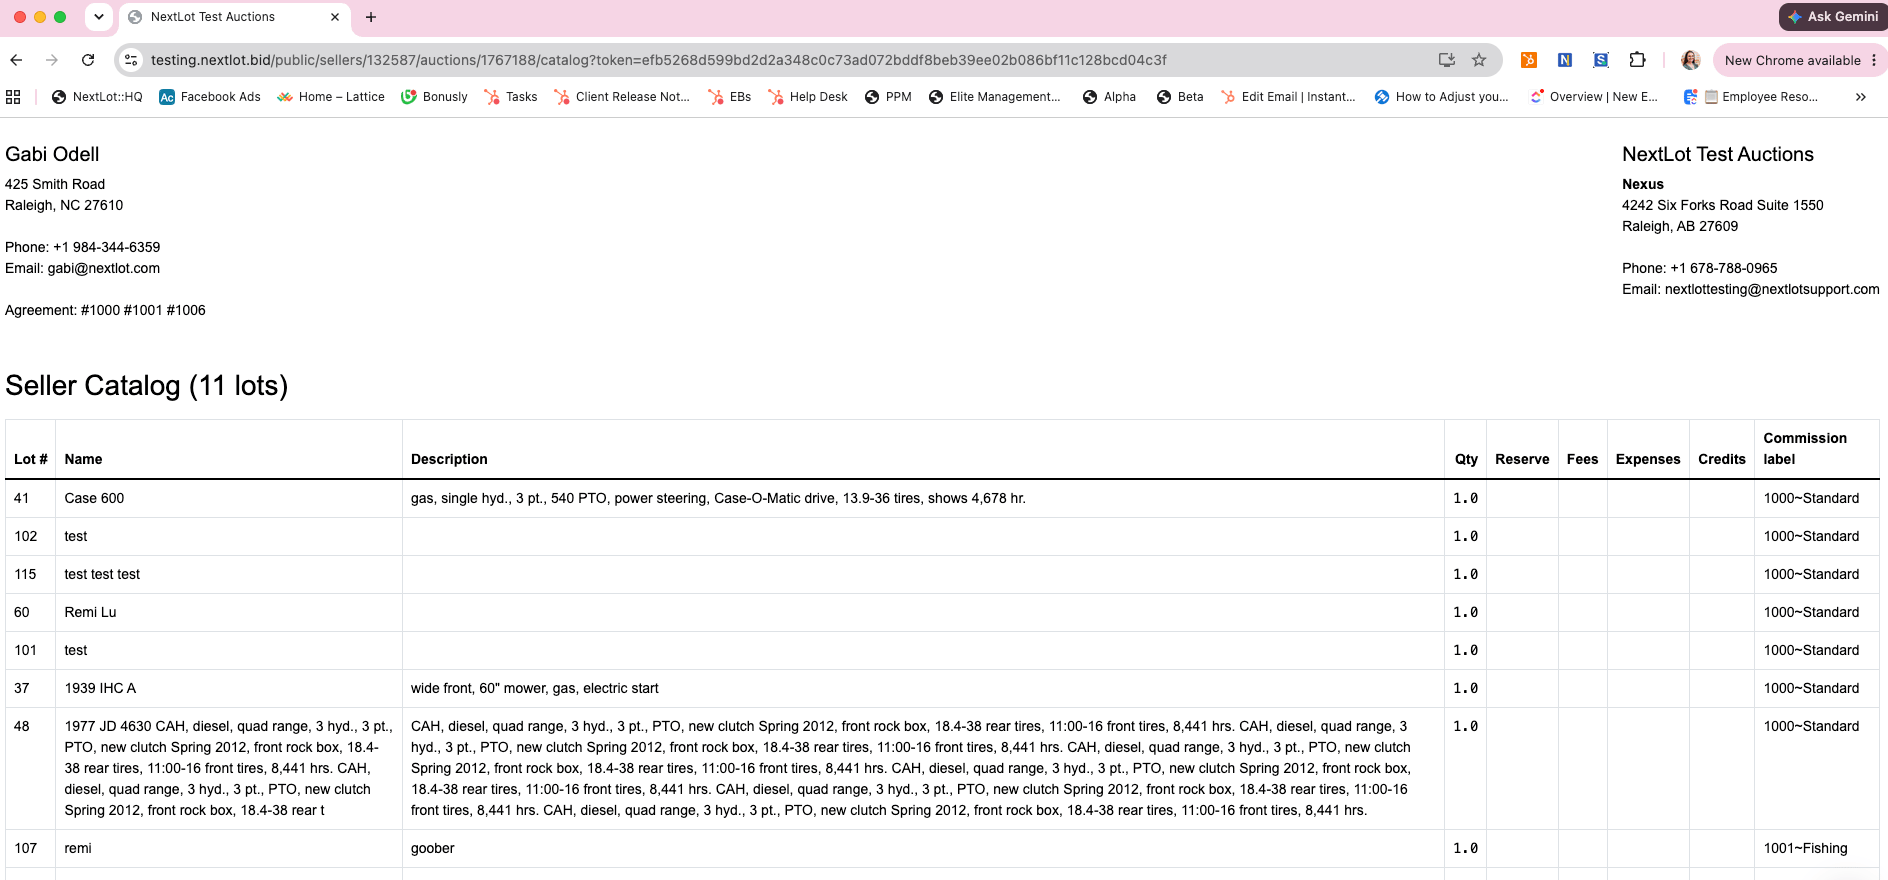Open site information icon in address bar
The width and height of the screenshot is (1888, 880).
click(131, 60)
